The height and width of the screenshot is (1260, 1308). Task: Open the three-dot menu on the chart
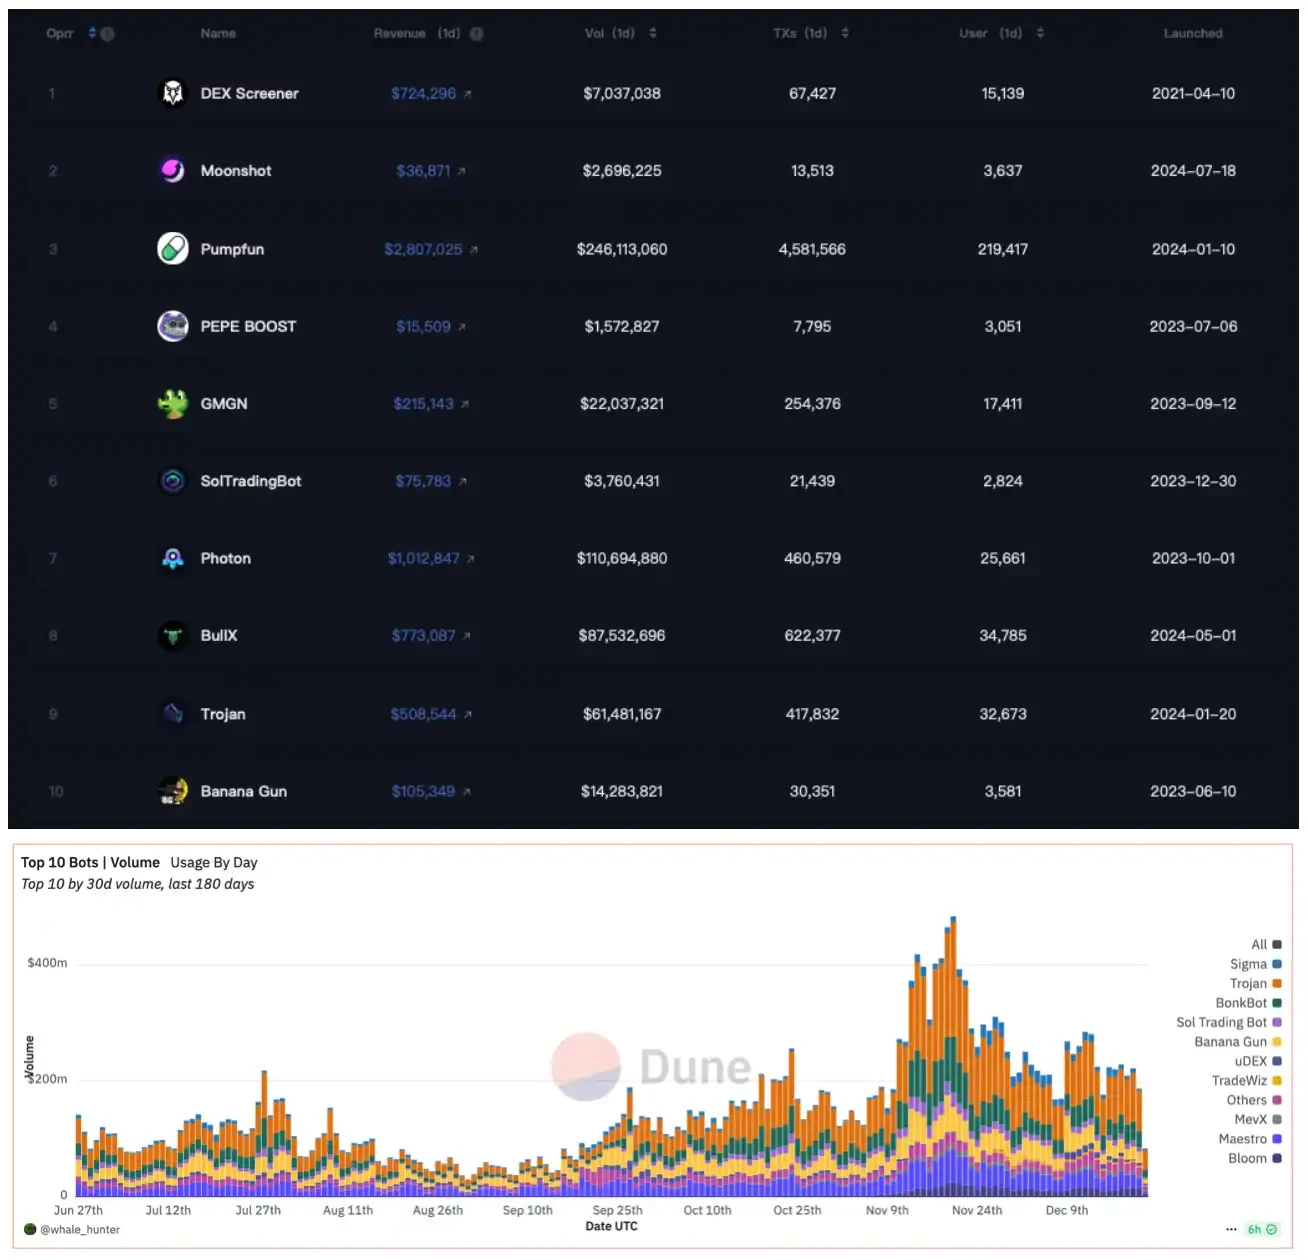click(1231, 1230)
